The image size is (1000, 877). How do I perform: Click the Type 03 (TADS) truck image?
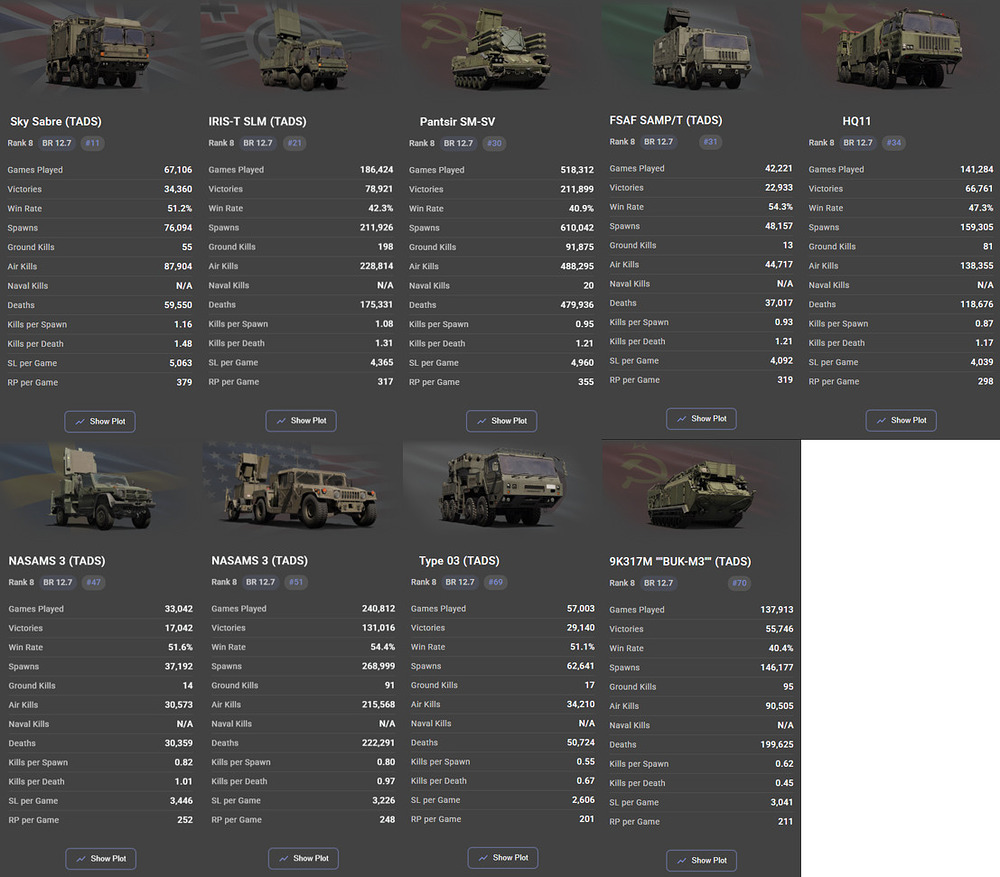click(x=502, y=488)
